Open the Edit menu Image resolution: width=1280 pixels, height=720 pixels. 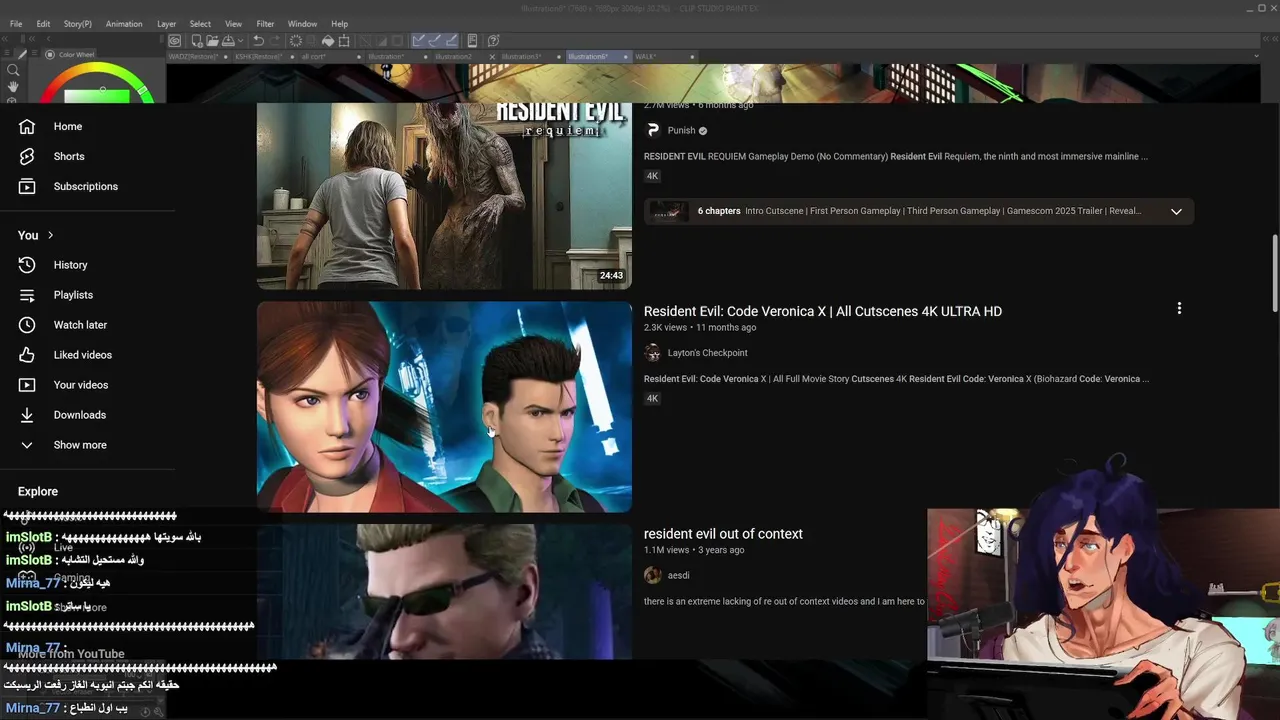coord(43,24)
